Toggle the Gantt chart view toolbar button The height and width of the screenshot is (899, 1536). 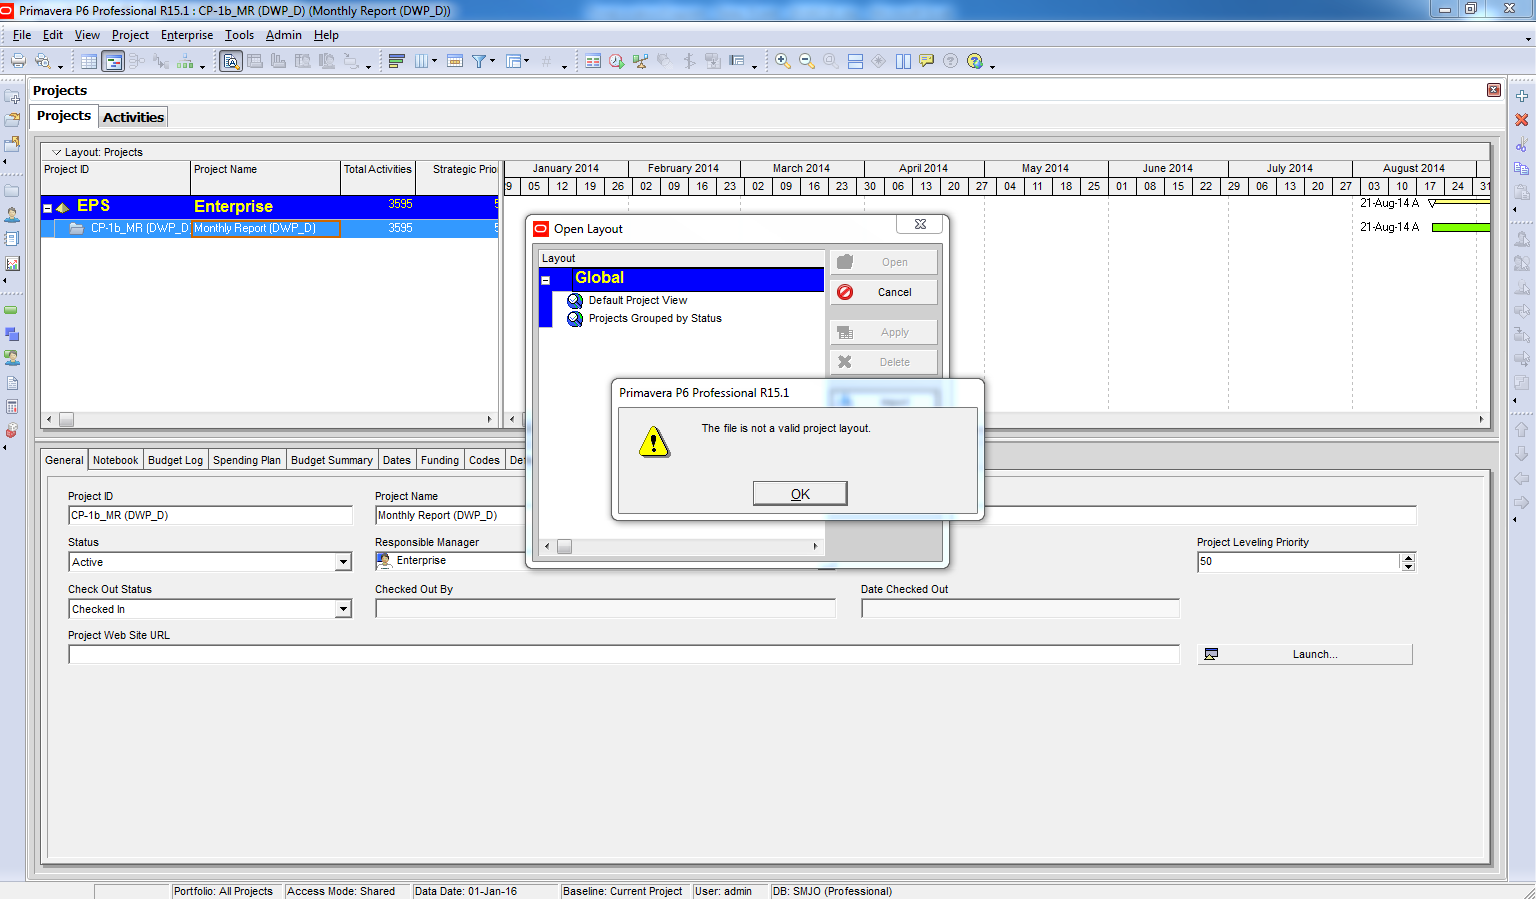114,61
